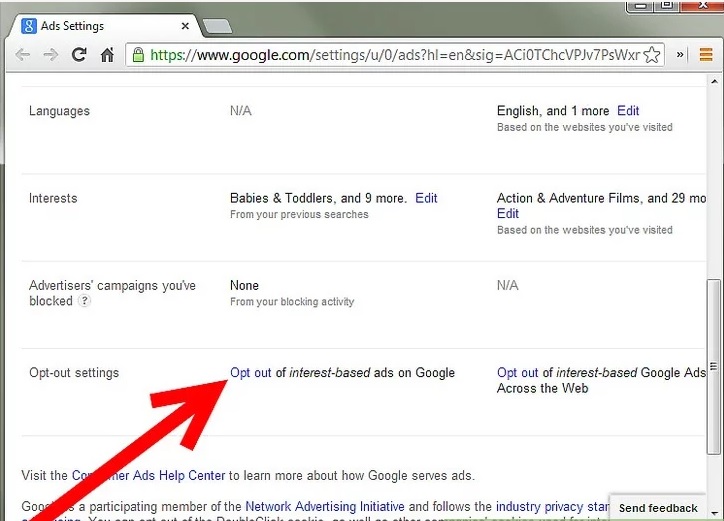Edit Languages based on websites visited

(628, 111)
